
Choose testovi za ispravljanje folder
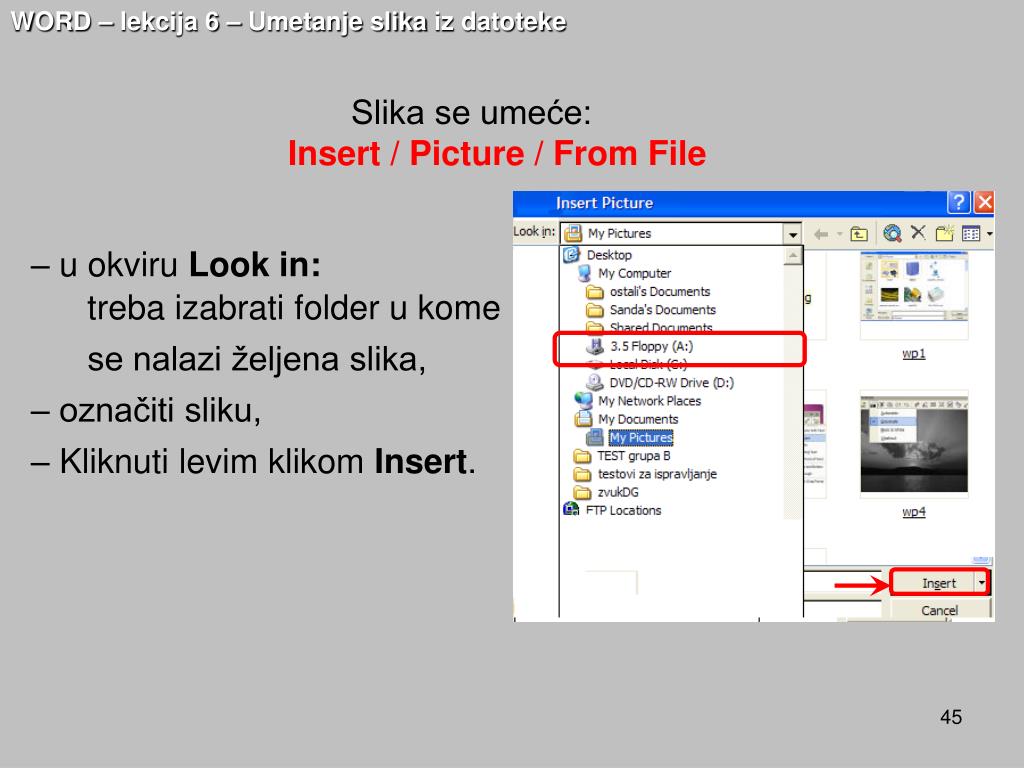tap(657, 474)
